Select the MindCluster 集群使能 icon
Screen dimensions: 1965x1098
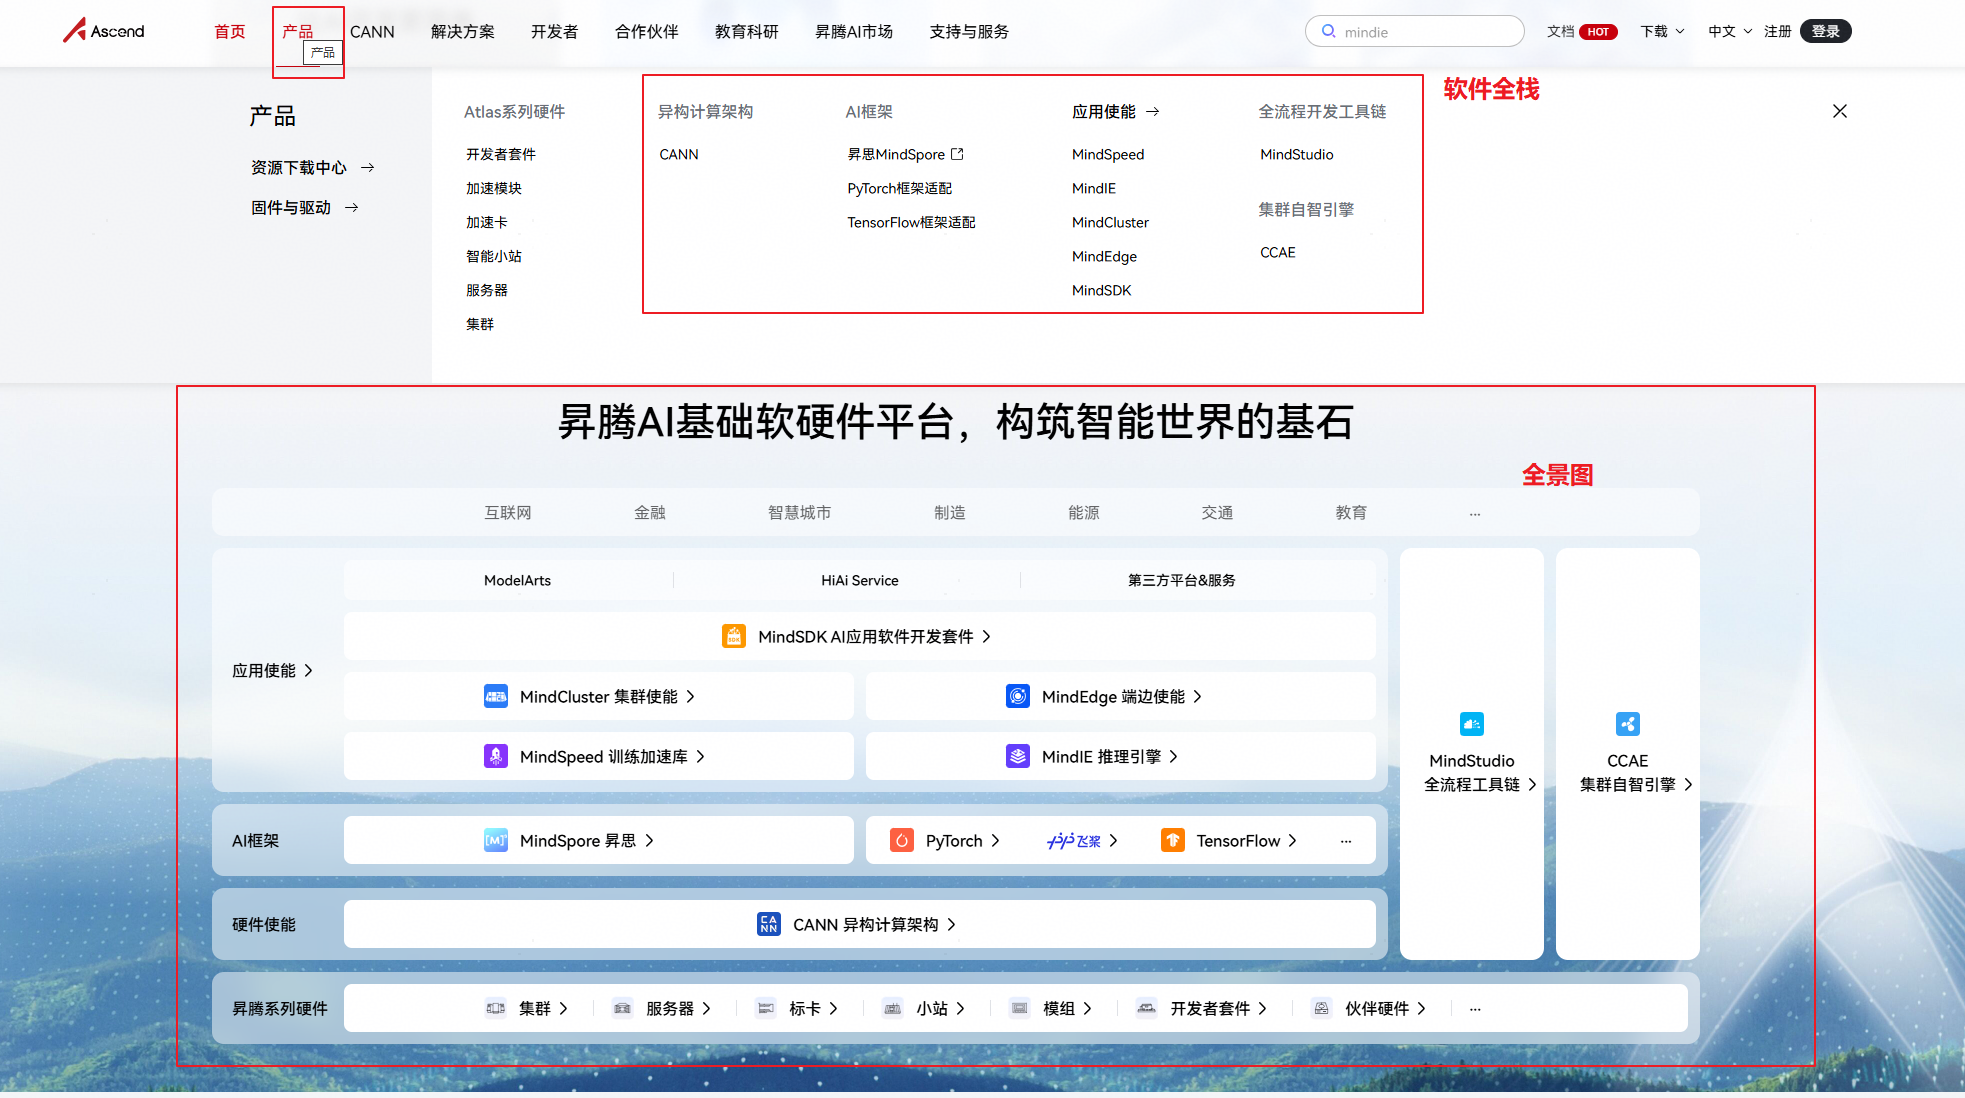(x=497, y=696)
